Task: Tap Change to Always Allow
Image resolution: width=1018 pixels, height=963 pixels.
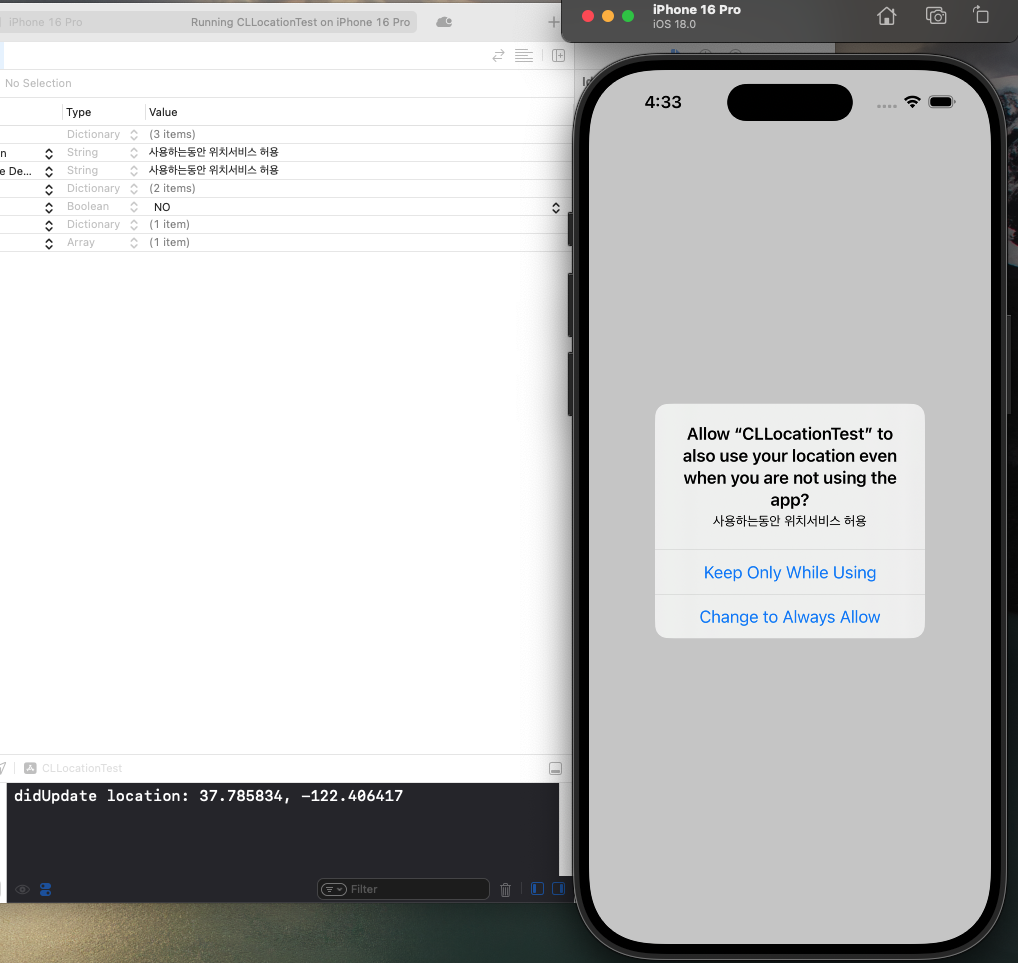Action: tap(789, 617)
